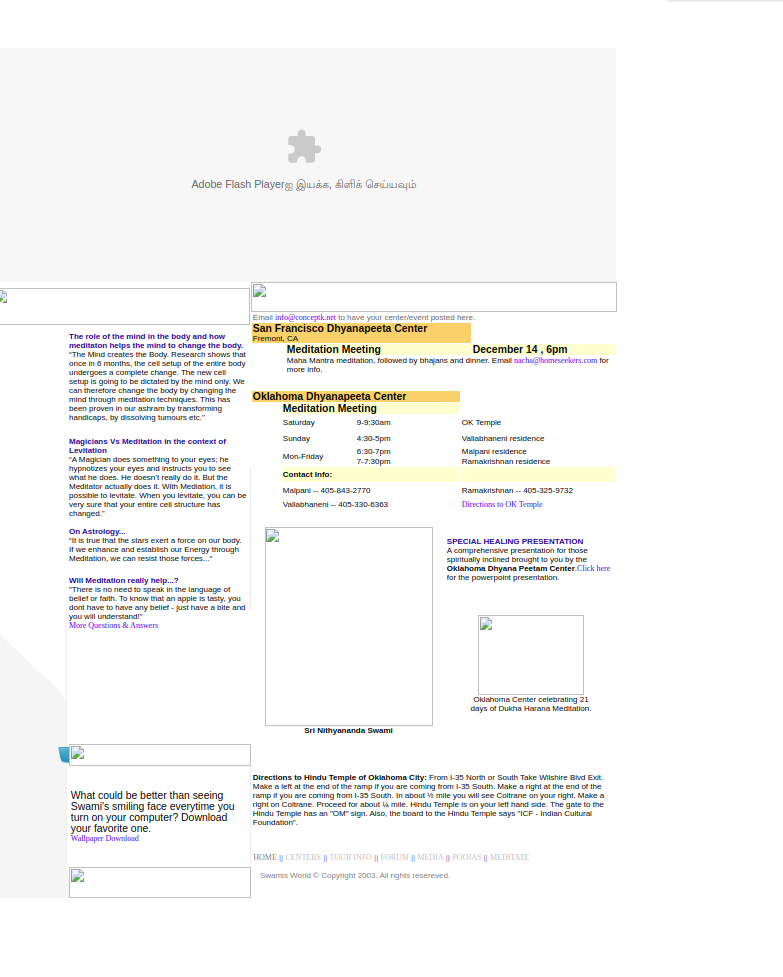Open More Questions & Answers link

click(113, 626)
